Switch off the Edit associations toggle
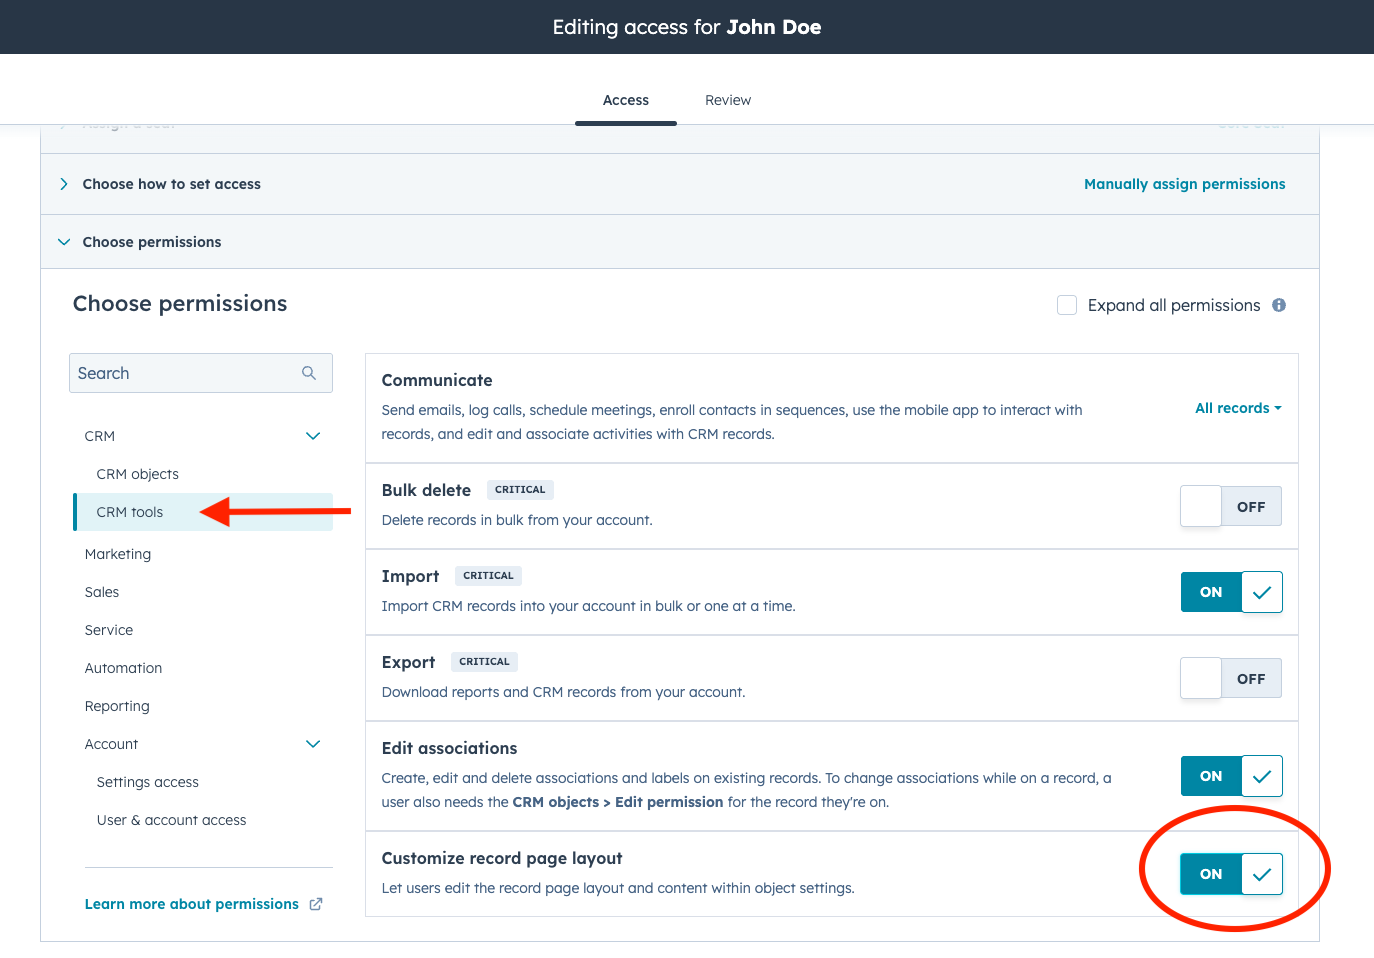1374x958 pixels. [x=1231, y=776]
